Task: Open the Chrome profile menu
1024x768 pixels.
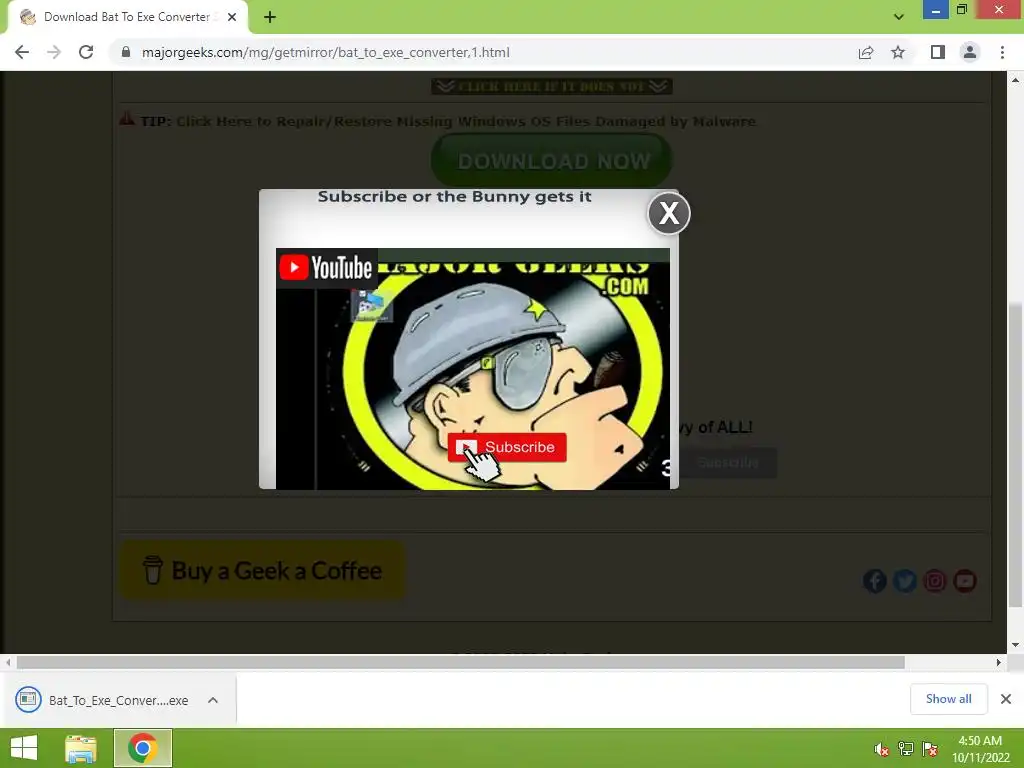Action: point(970,52)
